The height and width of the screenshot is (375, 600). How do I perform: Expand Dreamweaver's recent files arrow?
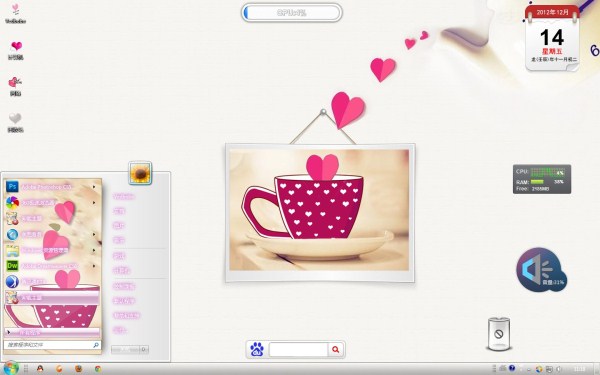tap(94, 266)
